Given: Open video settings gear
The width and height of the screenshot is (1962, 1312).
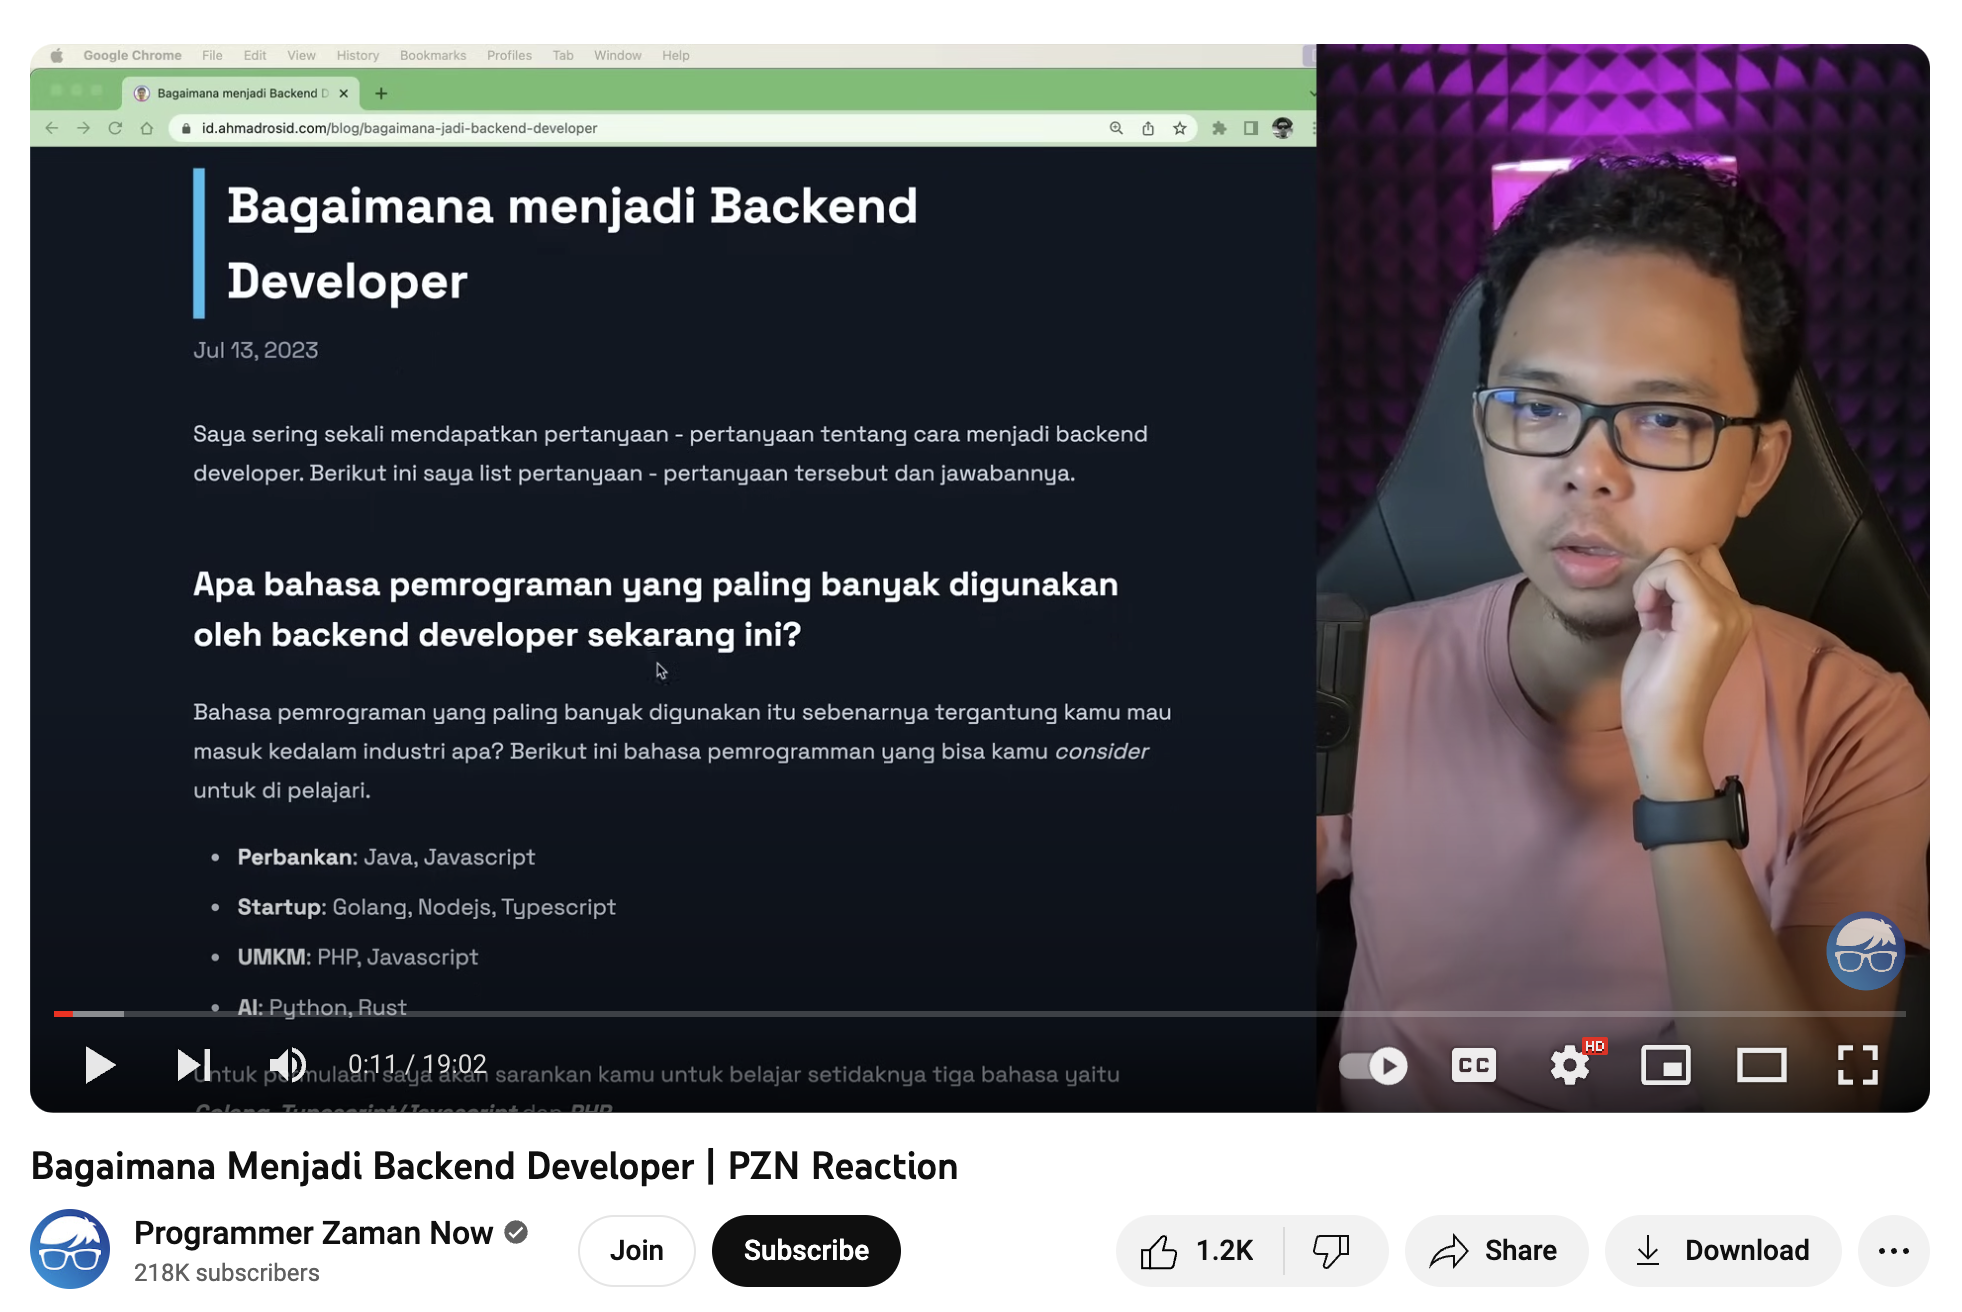Looking at the screenshot, I should (x=1570, y=1066).
